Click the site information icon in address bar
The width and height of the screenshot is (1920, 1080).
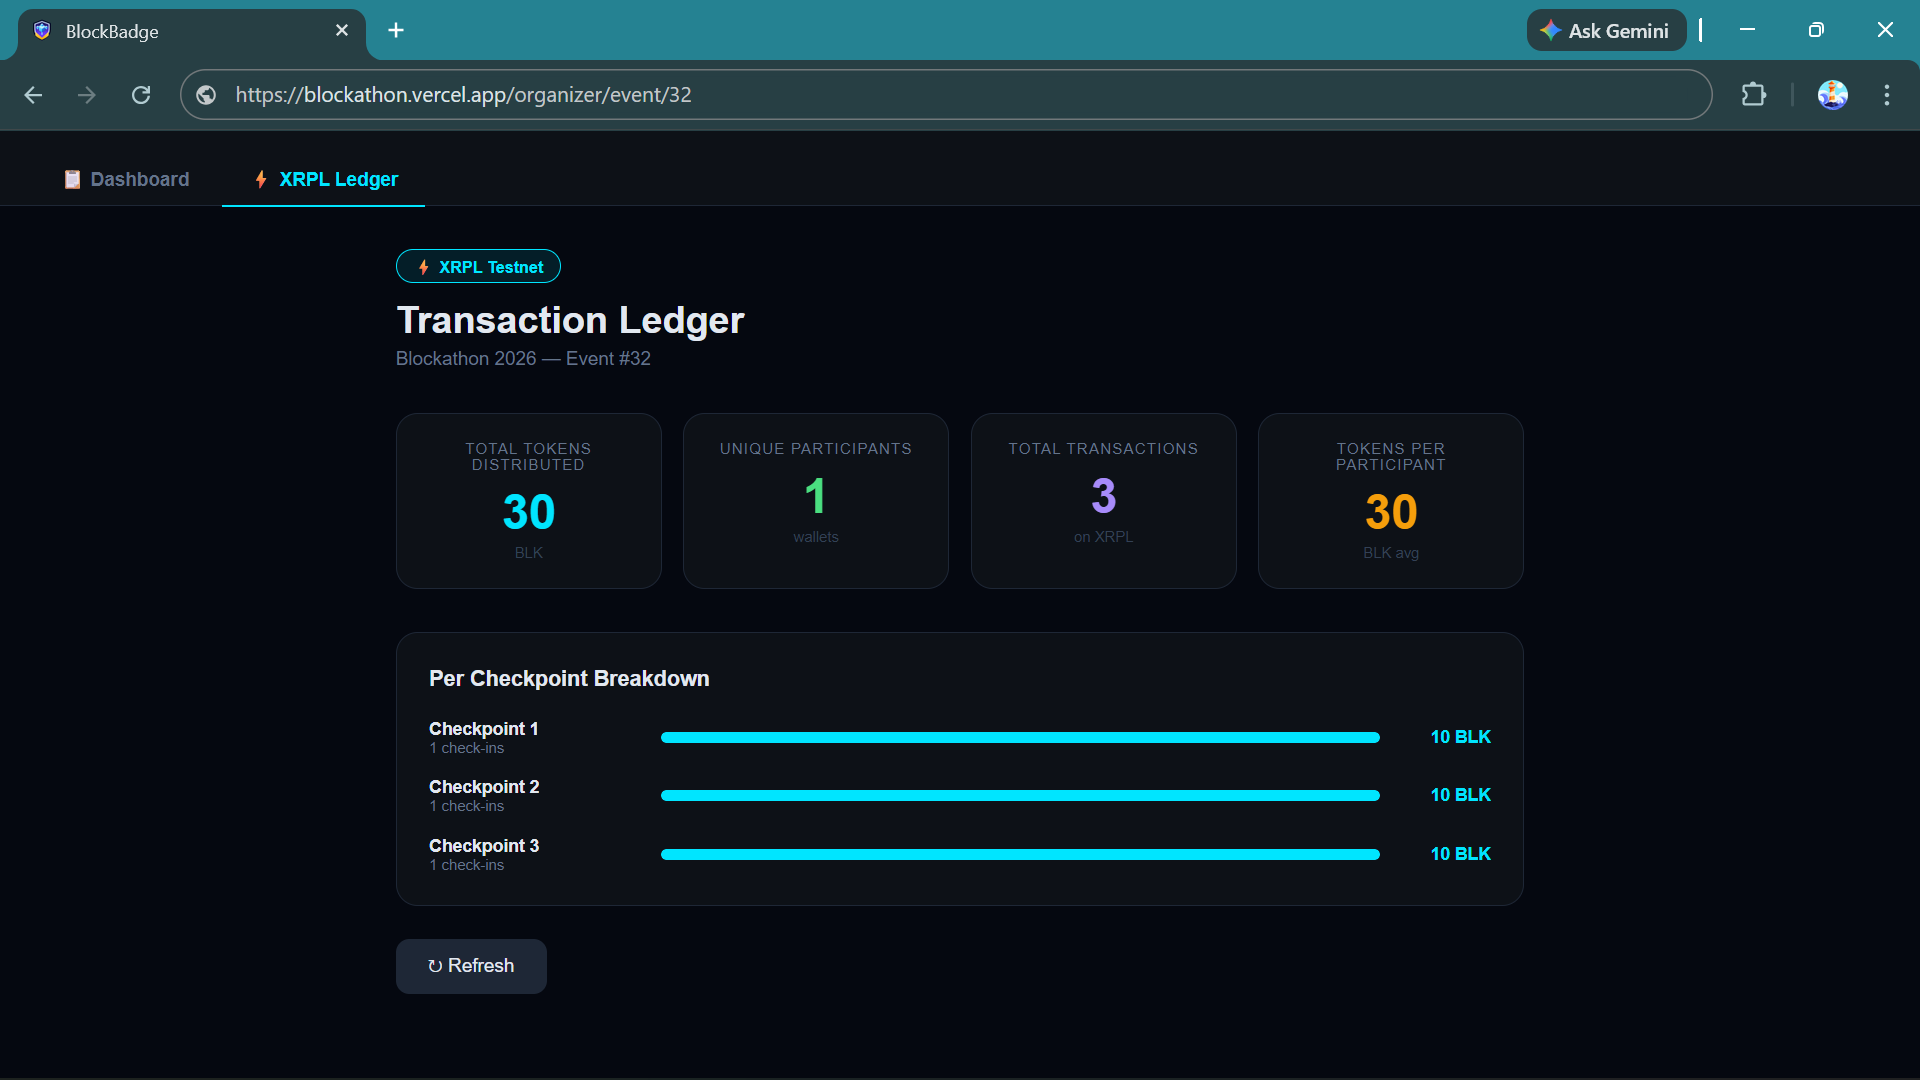pos(206,95)
